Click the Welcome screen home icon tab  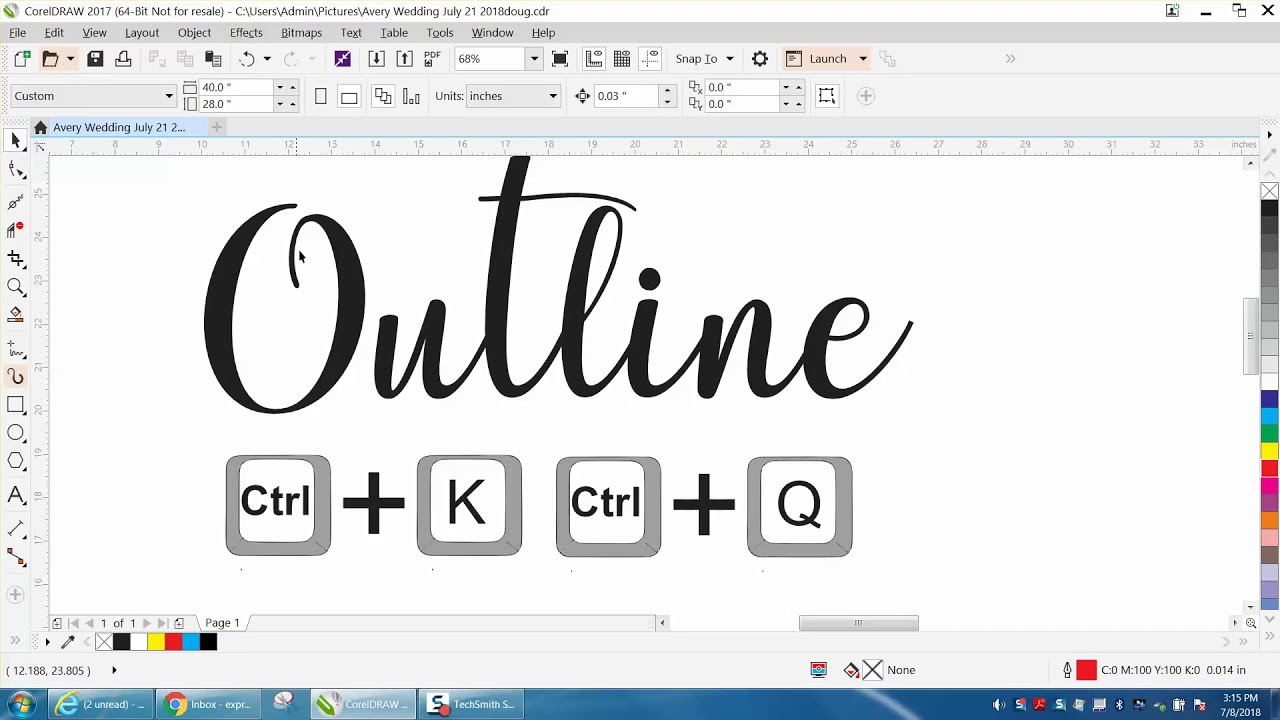40,127
